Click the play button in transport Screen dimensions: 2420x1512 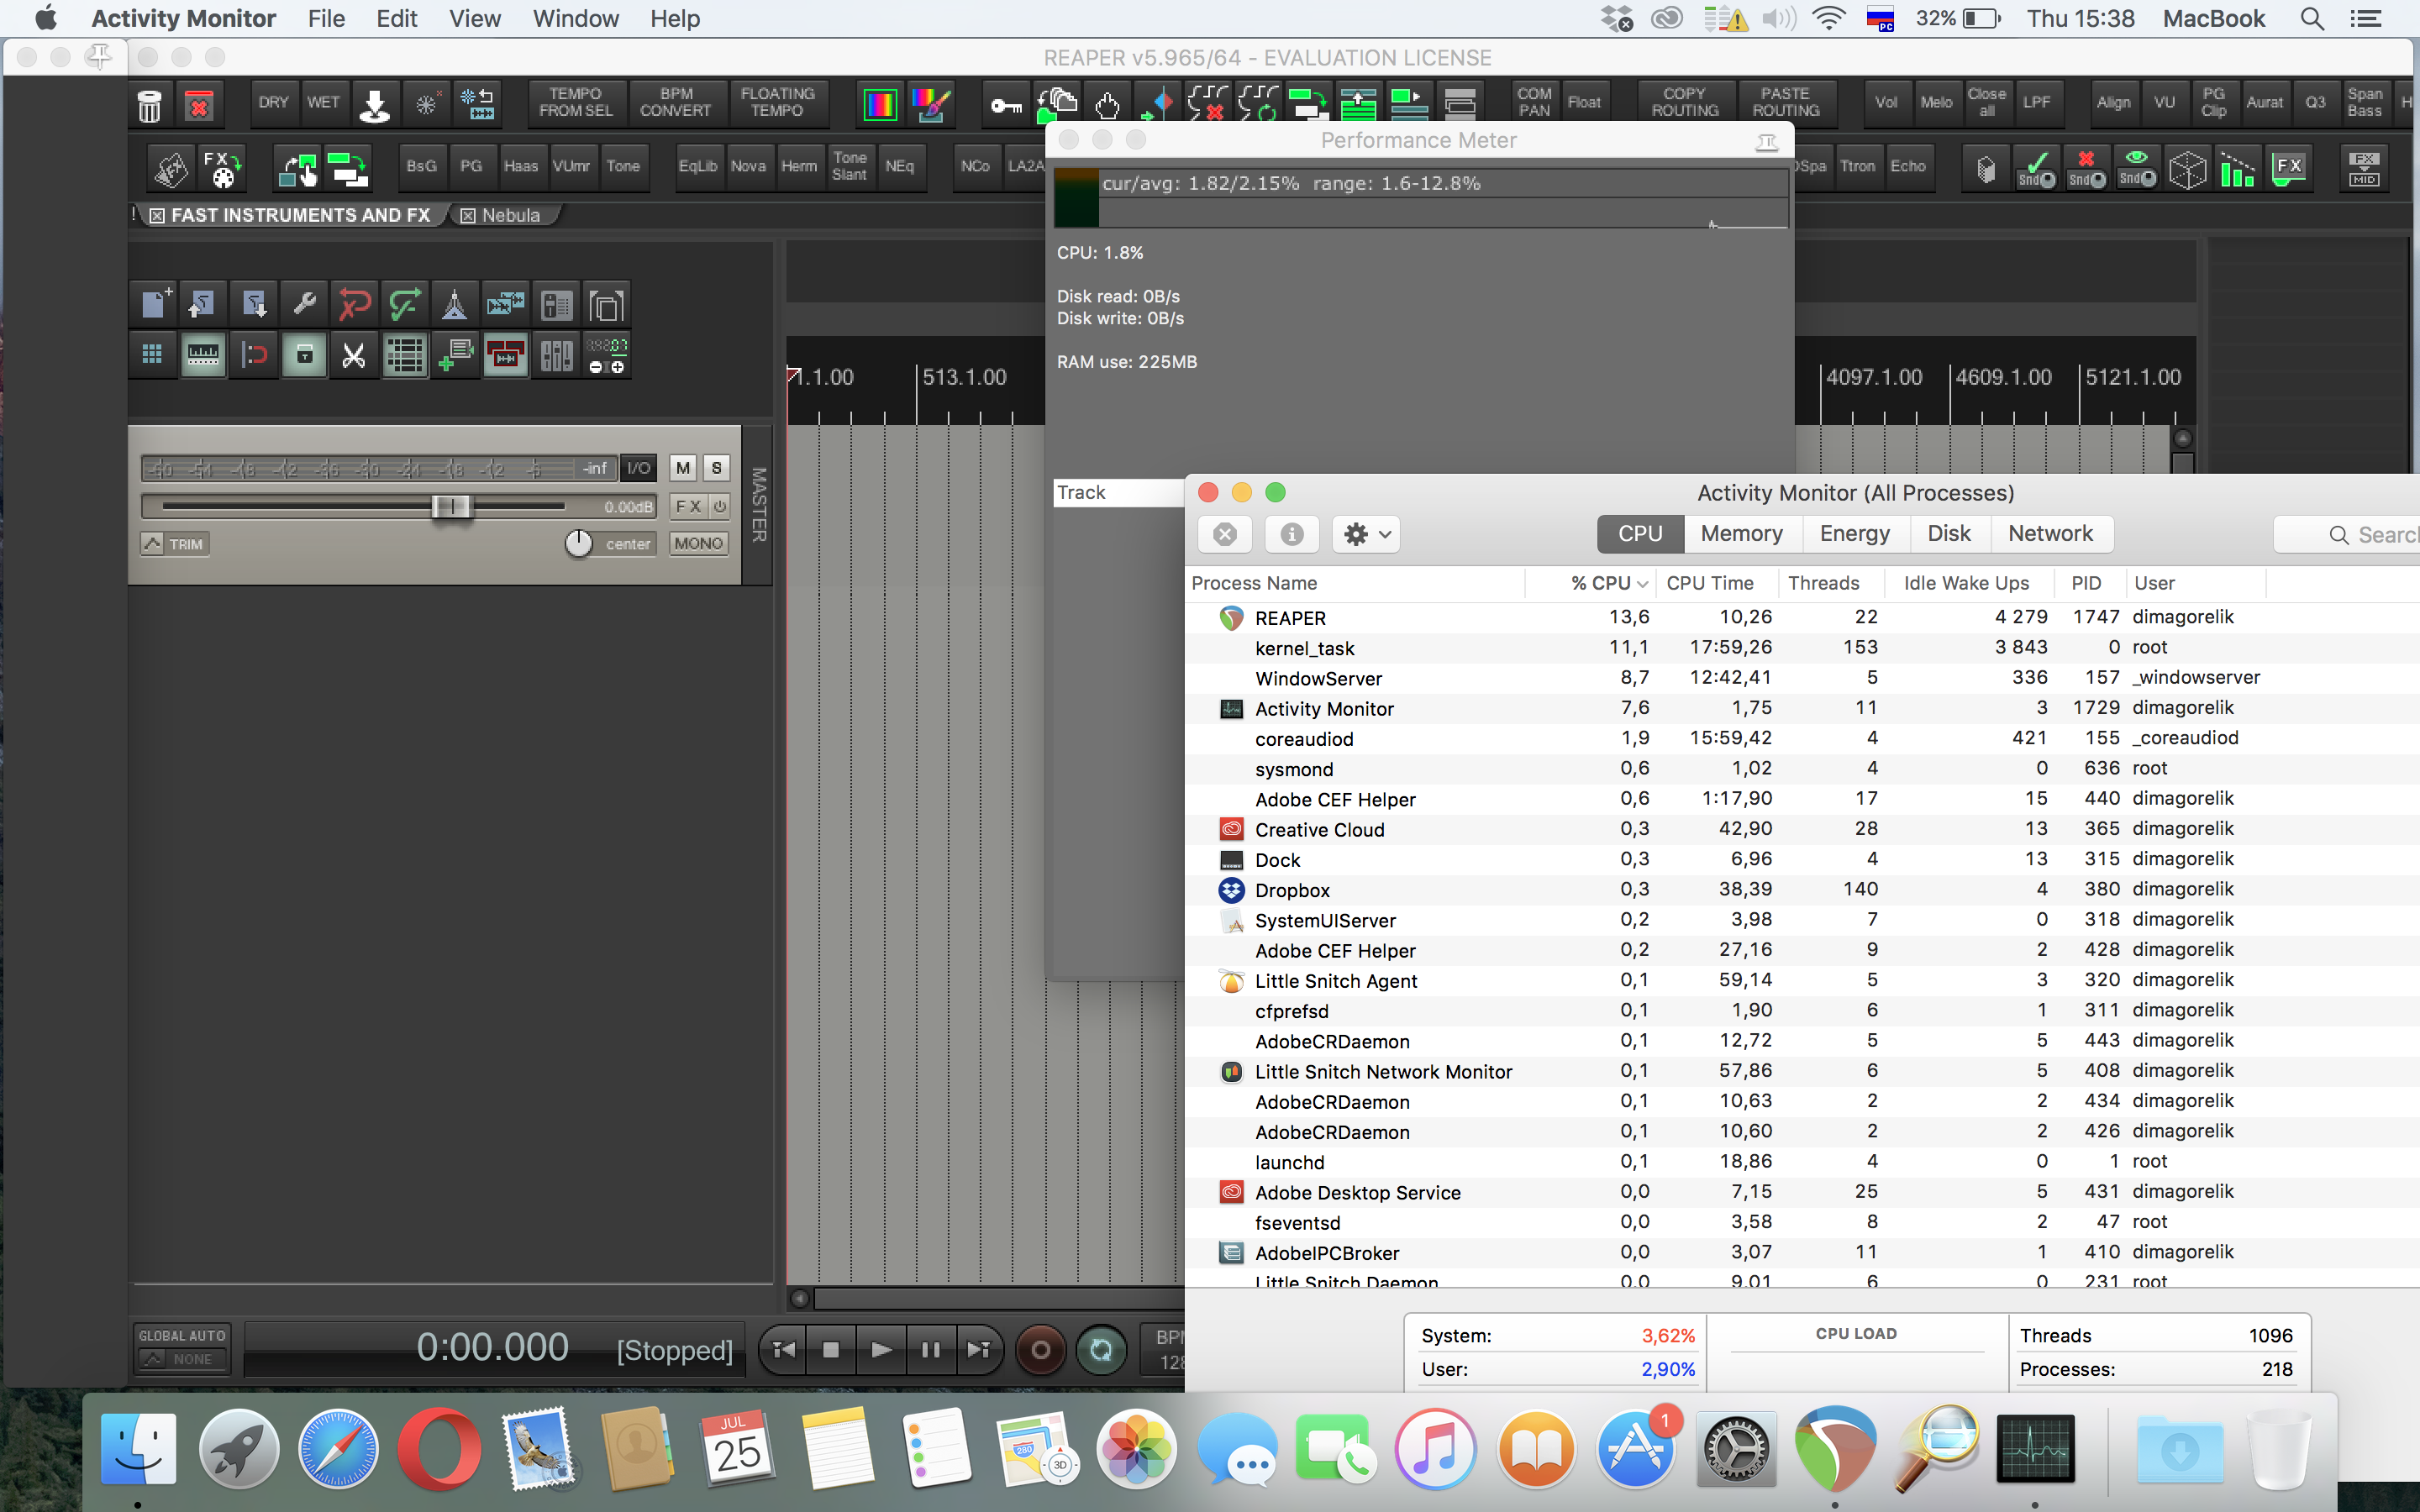pos(881,1350)
